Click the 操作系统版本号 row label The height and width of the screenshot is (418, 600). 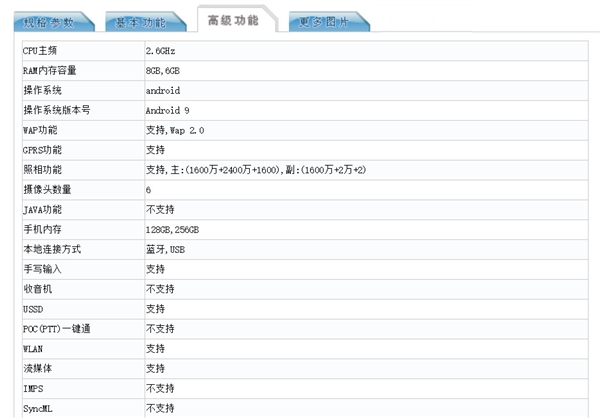click(x=57, y=110)
